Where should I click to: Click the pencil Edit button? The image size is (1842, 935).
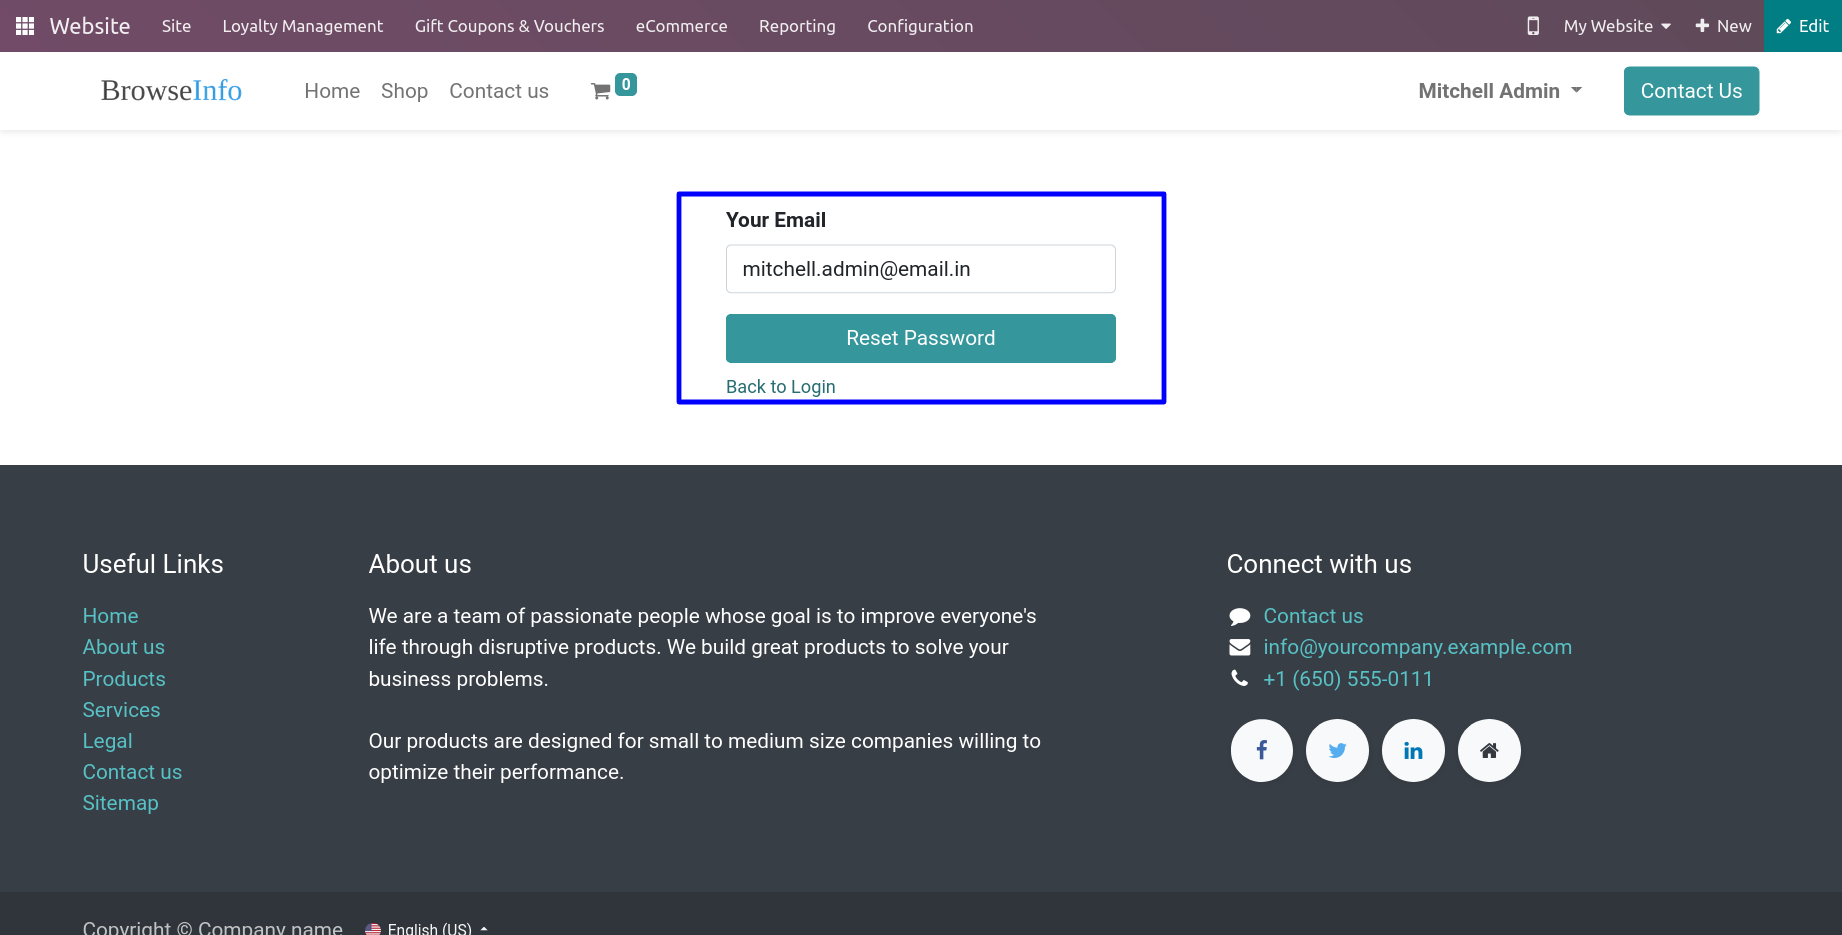pos(1802,26)
